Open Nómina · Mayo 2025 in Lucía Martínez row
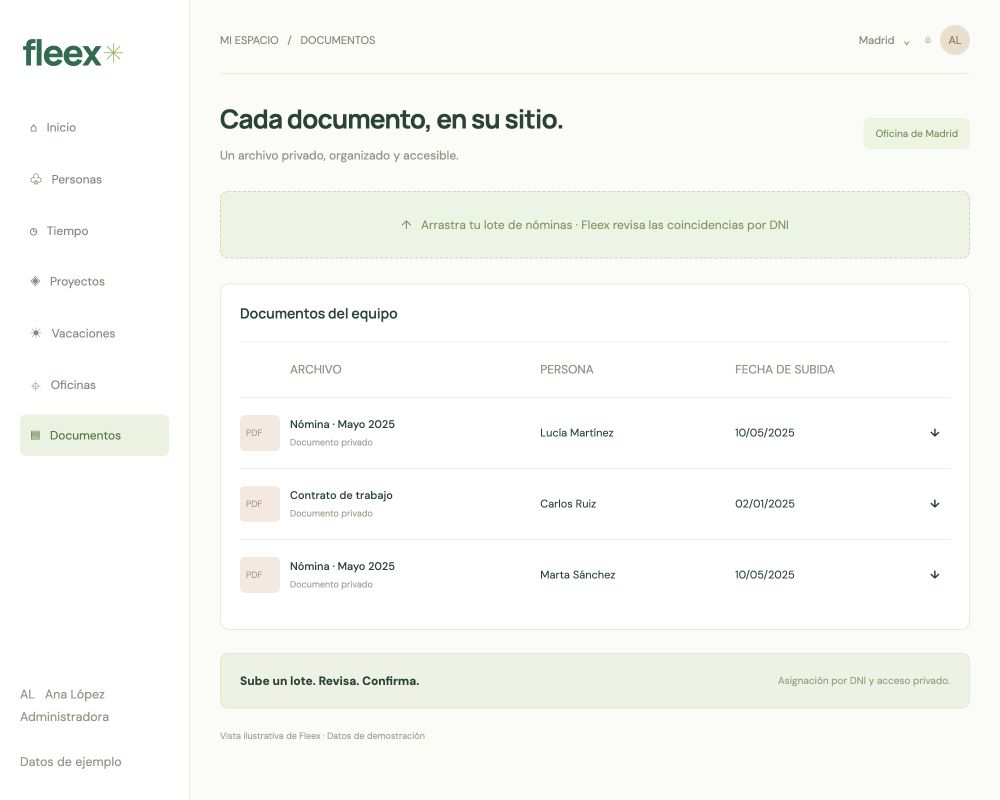Image resolution: width=1000 pixels, height=800 pixels. pyautogui.click(x=342, y=424)
